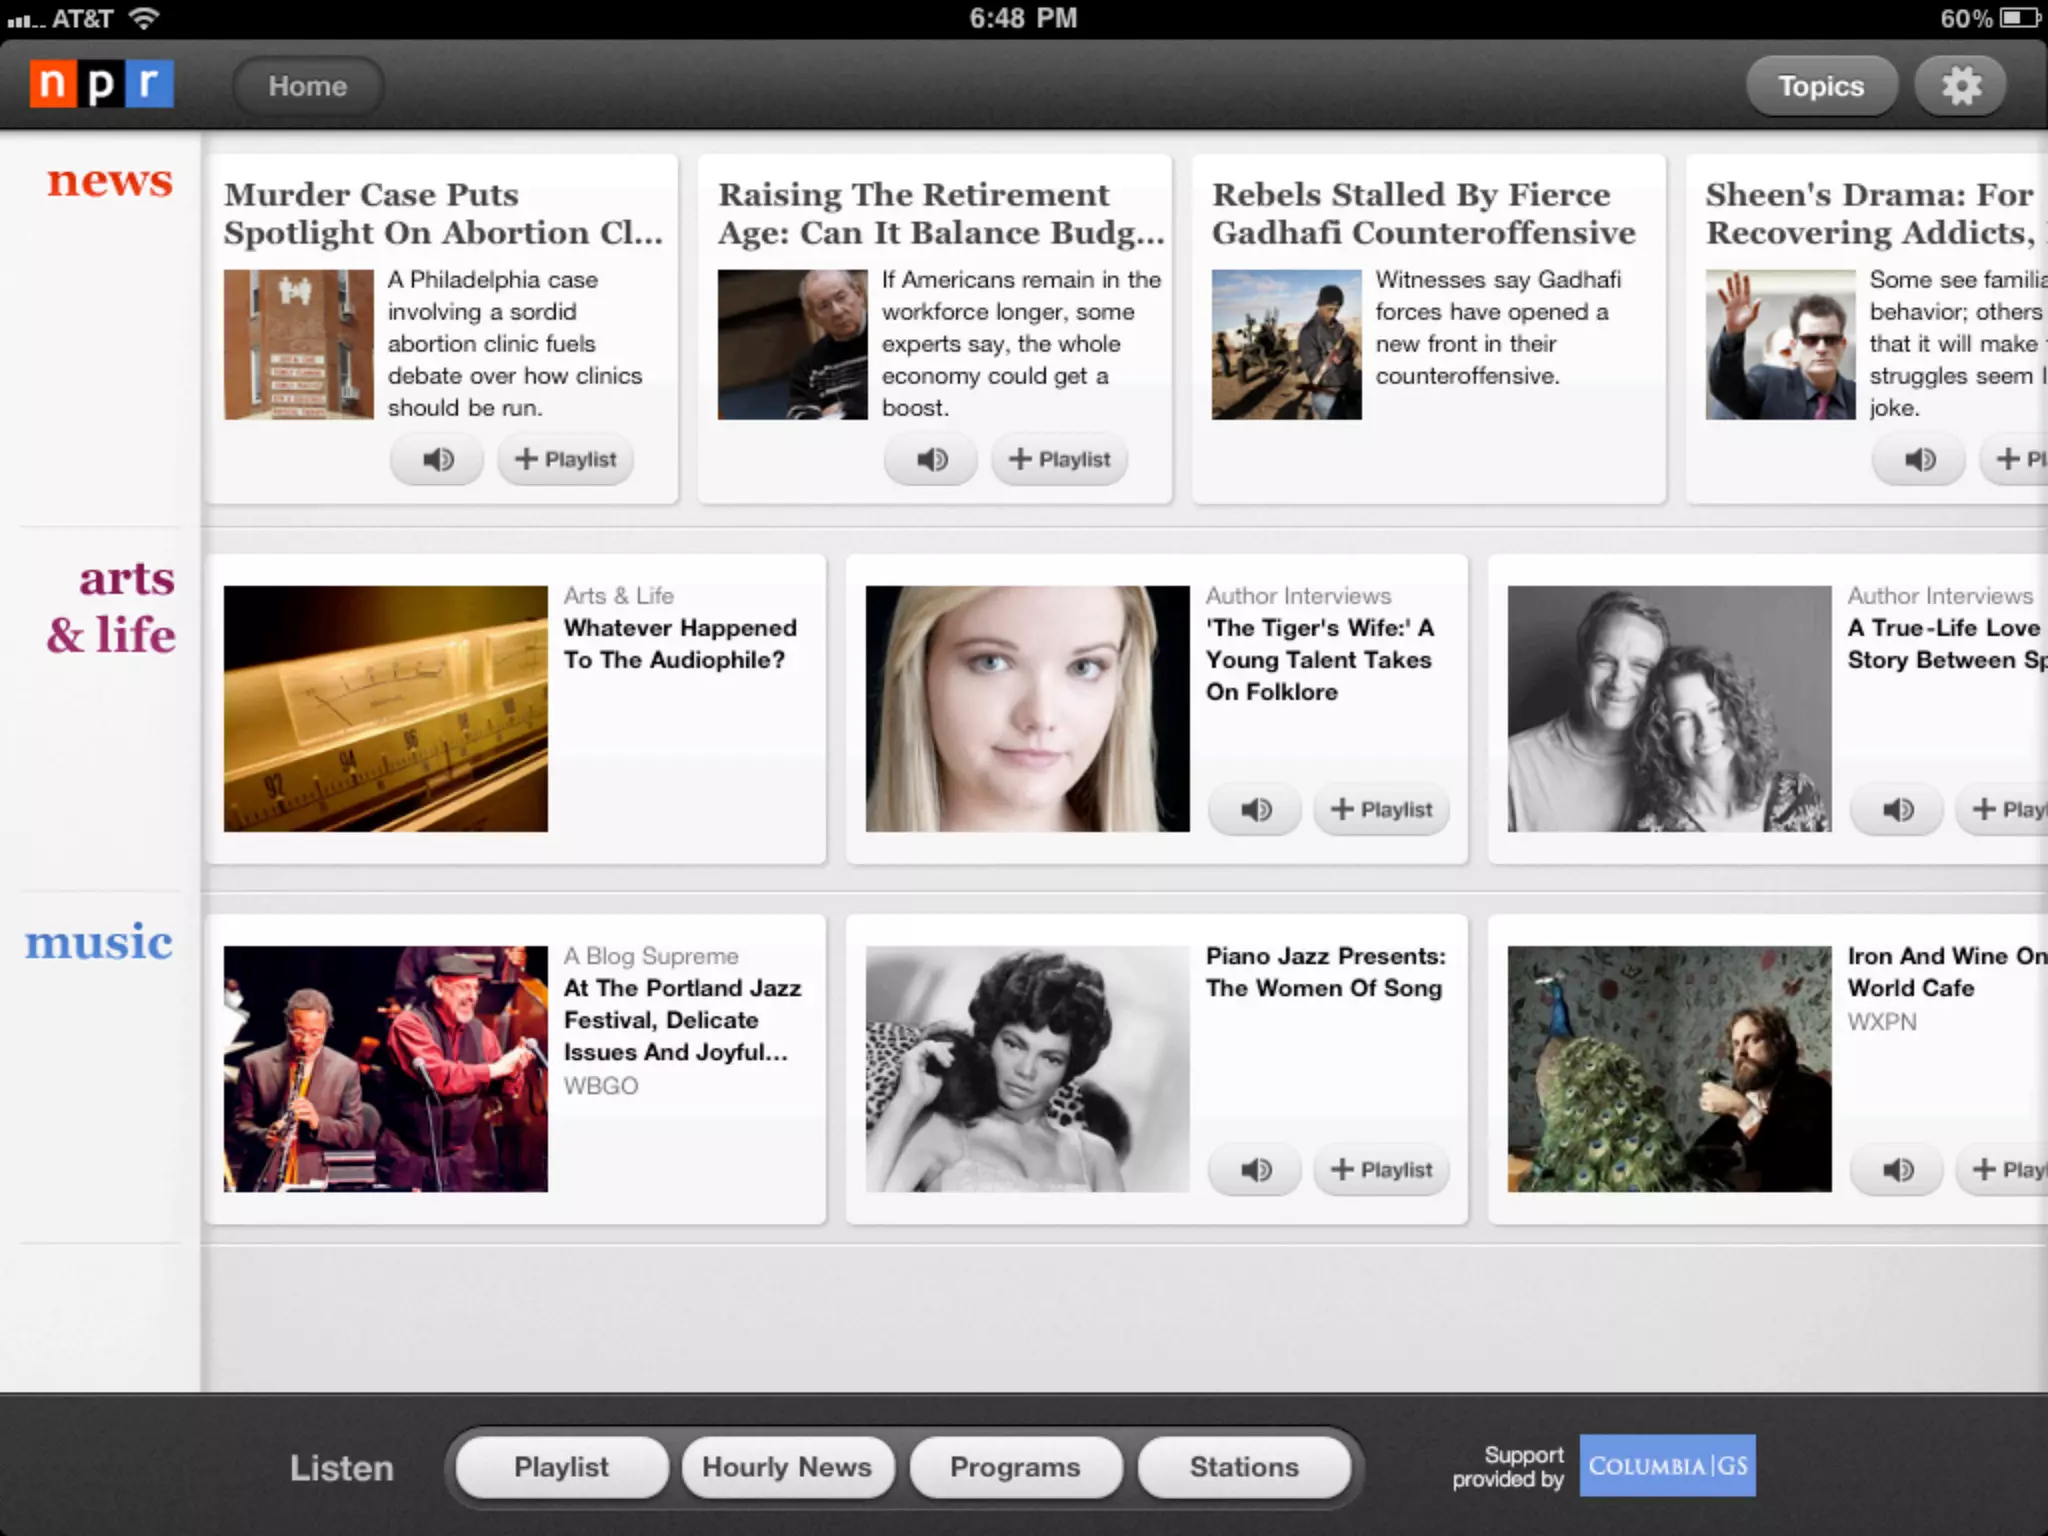Open the Programs tab
Image resolution: width=2048 pixels, height=1536 pixels.
tap(1015, 1467)
